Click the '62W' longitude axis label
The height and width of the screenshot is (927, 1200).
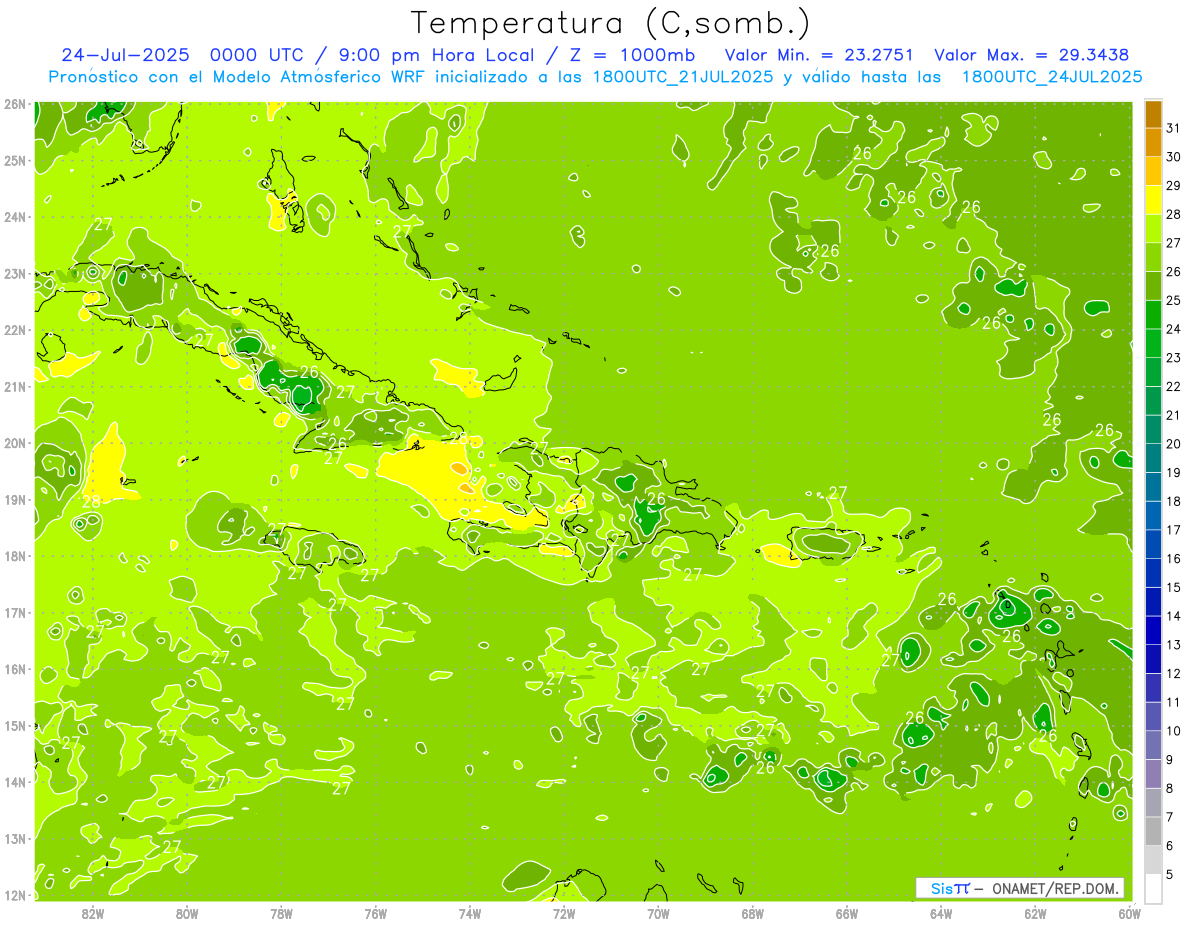(1035, 913)
